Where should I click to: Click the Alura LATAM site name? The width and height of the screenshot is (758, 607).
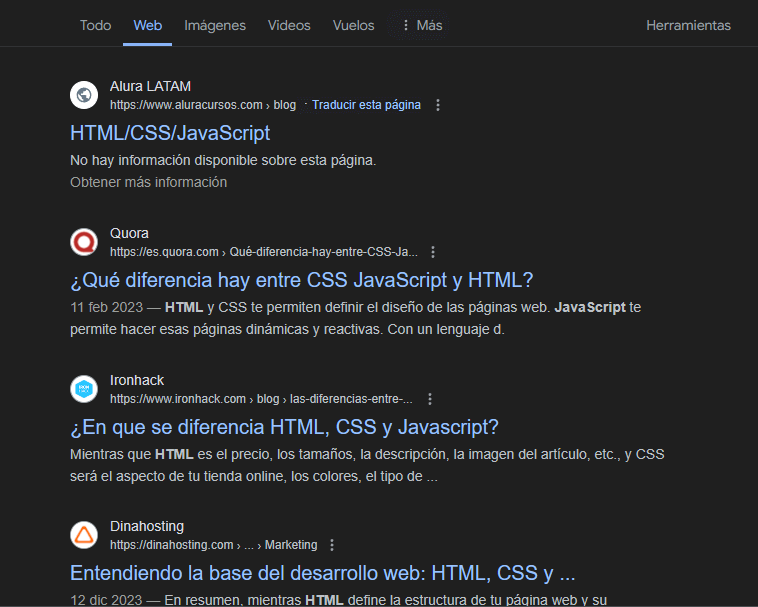coord(150,86)
